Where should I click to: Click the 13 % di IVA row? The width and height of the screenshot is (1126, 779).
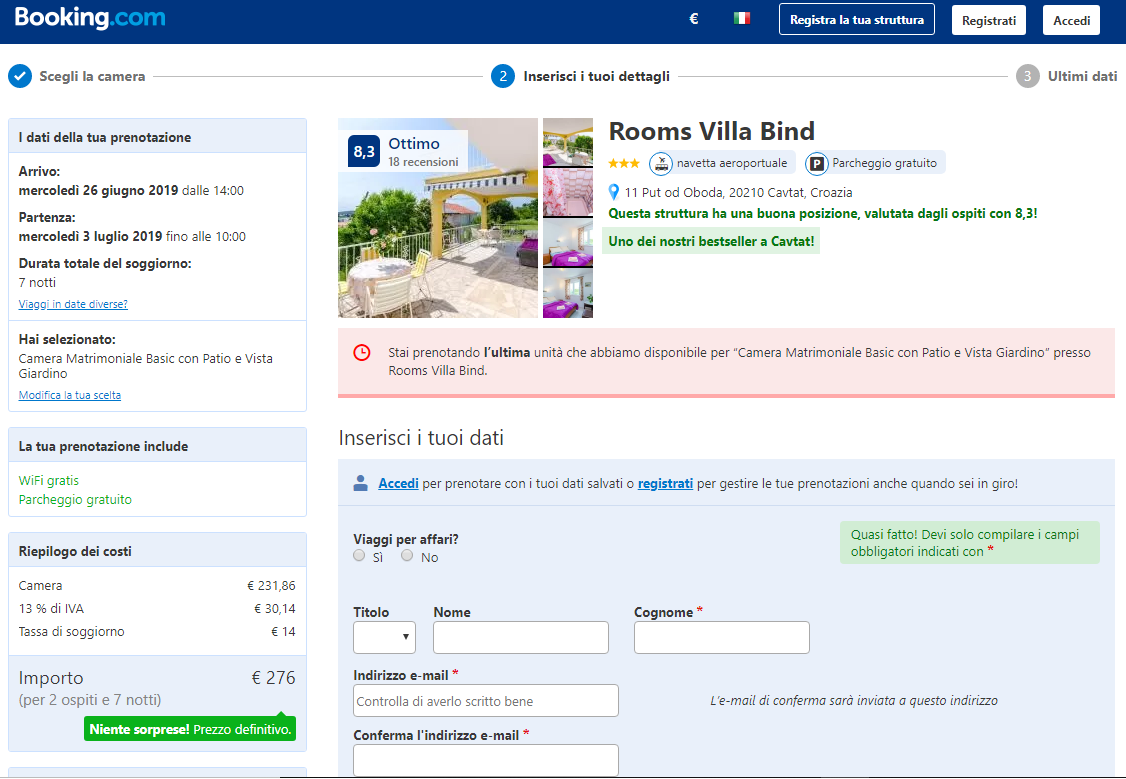157,609
